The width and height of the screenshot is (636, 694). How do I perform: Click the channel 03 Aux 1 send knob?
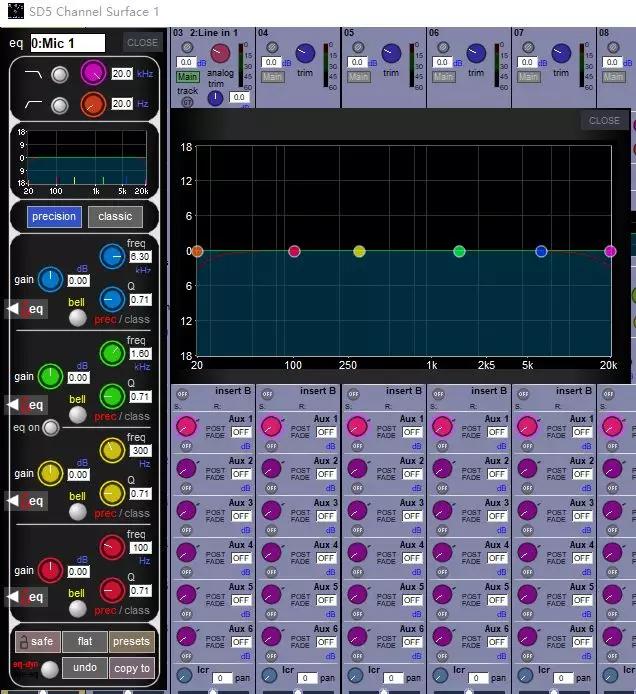pyautogui.click(x=186, y=427)
